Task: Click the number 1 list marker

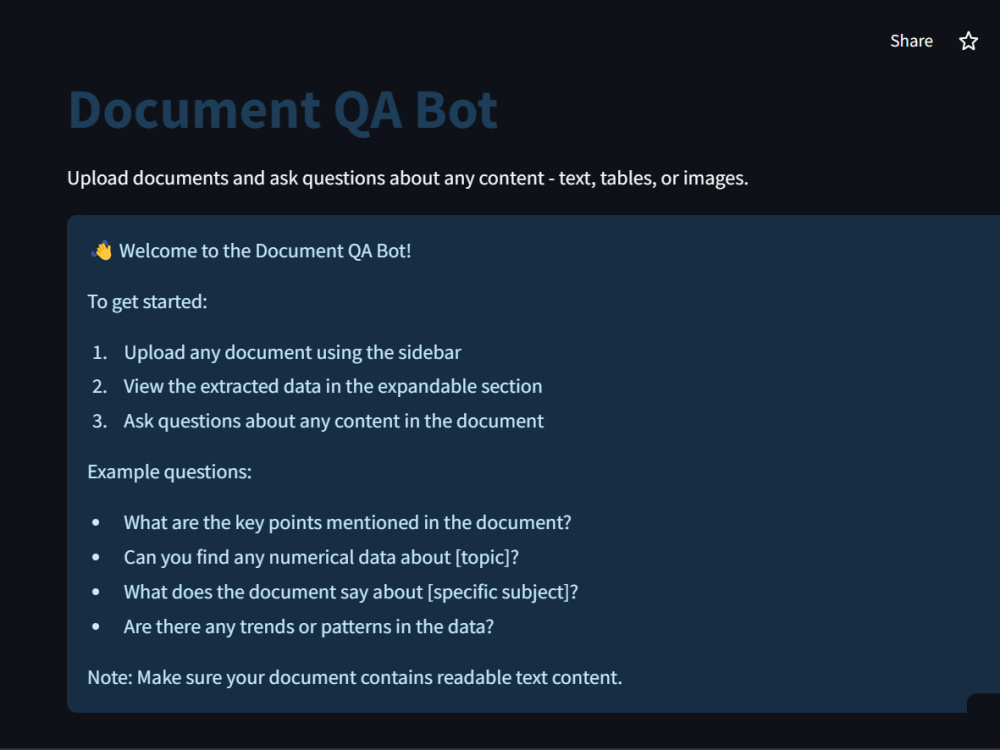Action: point(99,352)
